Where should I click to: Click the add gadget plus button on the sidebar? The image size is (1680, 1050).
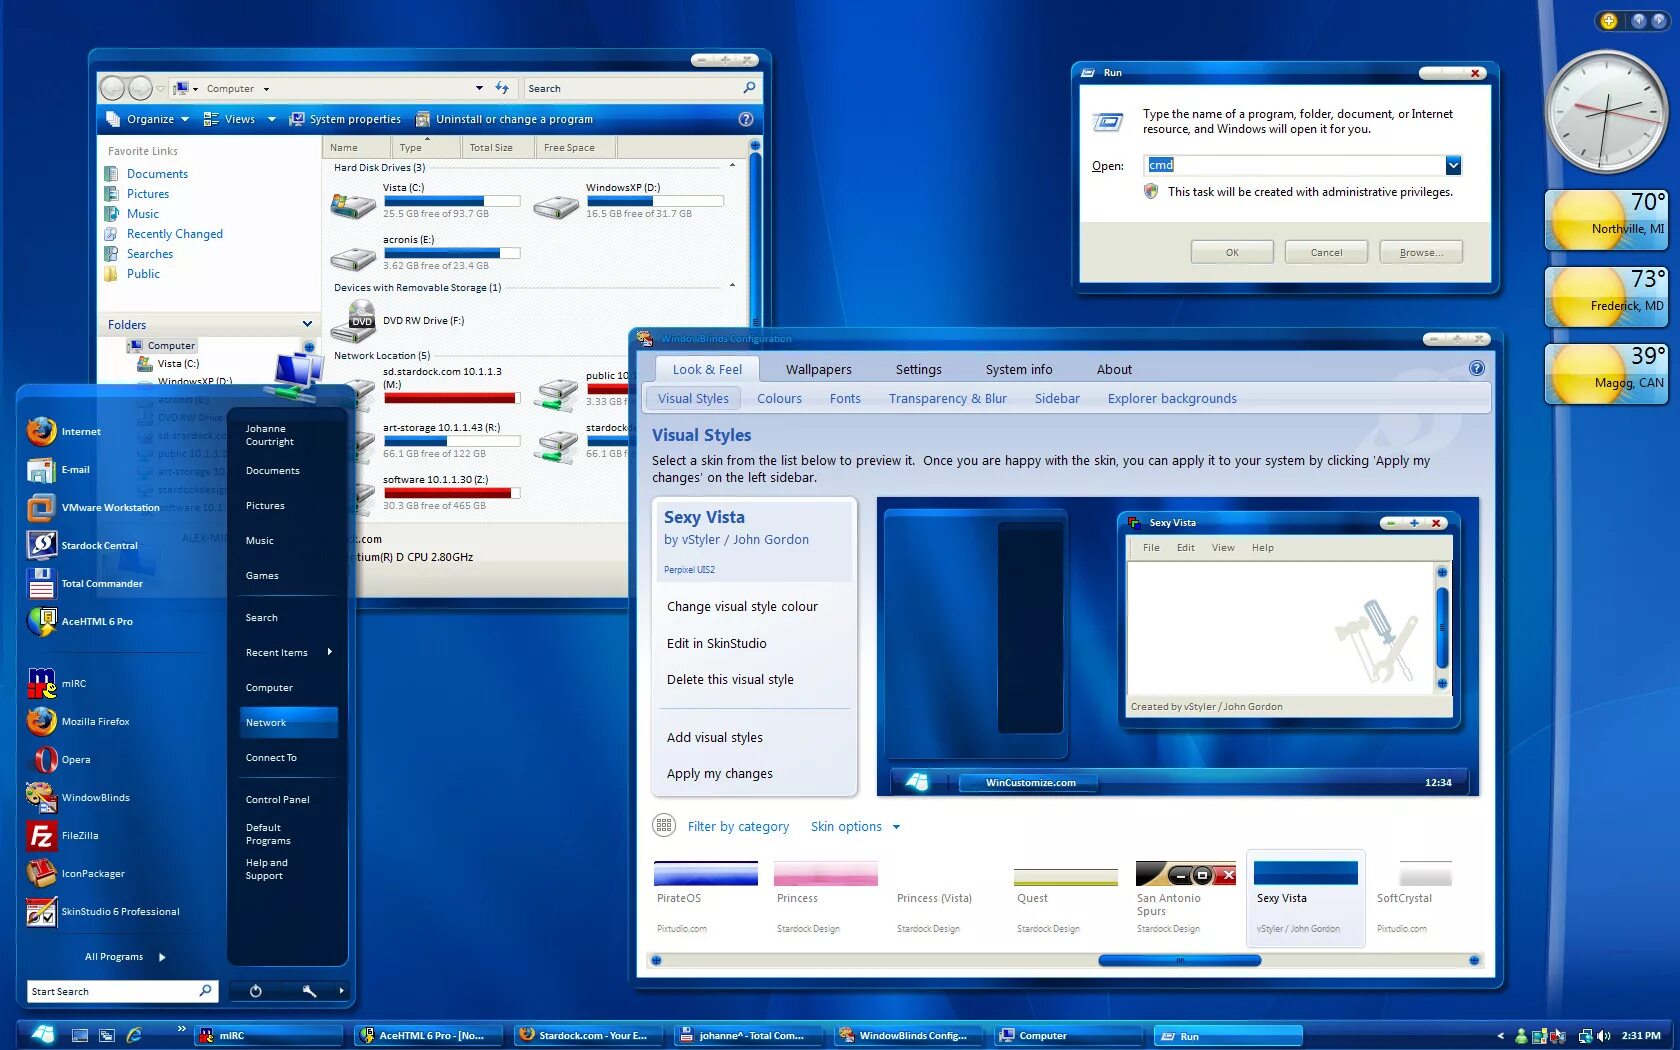point(1608,21)
